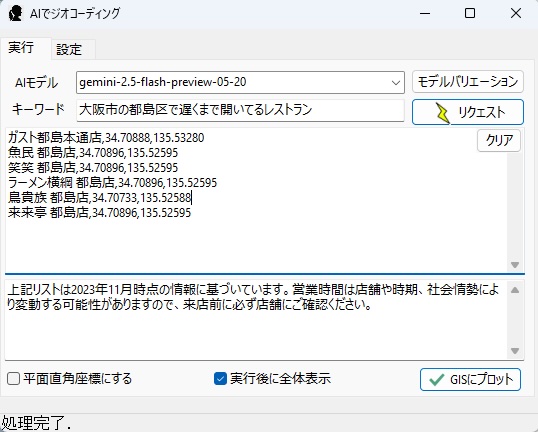
Task: Click the 鳥貴族 都島店 result line
Action: [100, 198]
